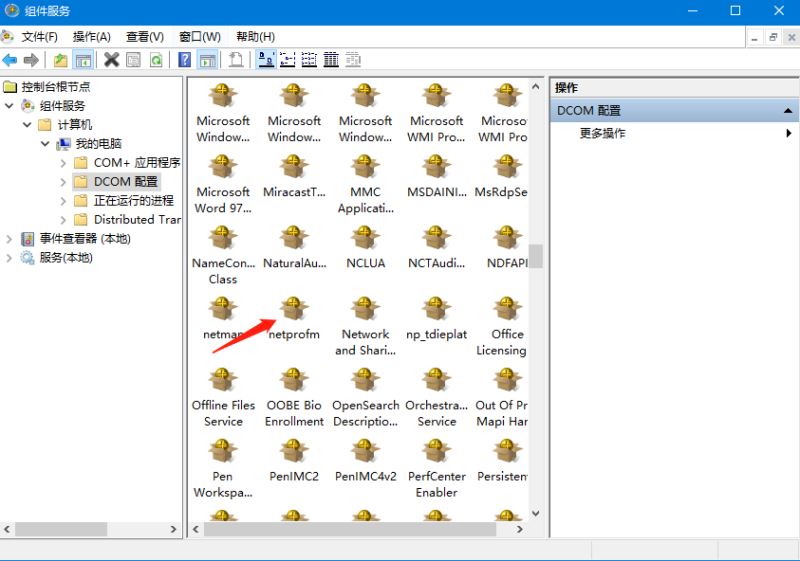Toggle the Action pane toolbar icon
This screenshot has height=561, width=800.
pos(207,60)
